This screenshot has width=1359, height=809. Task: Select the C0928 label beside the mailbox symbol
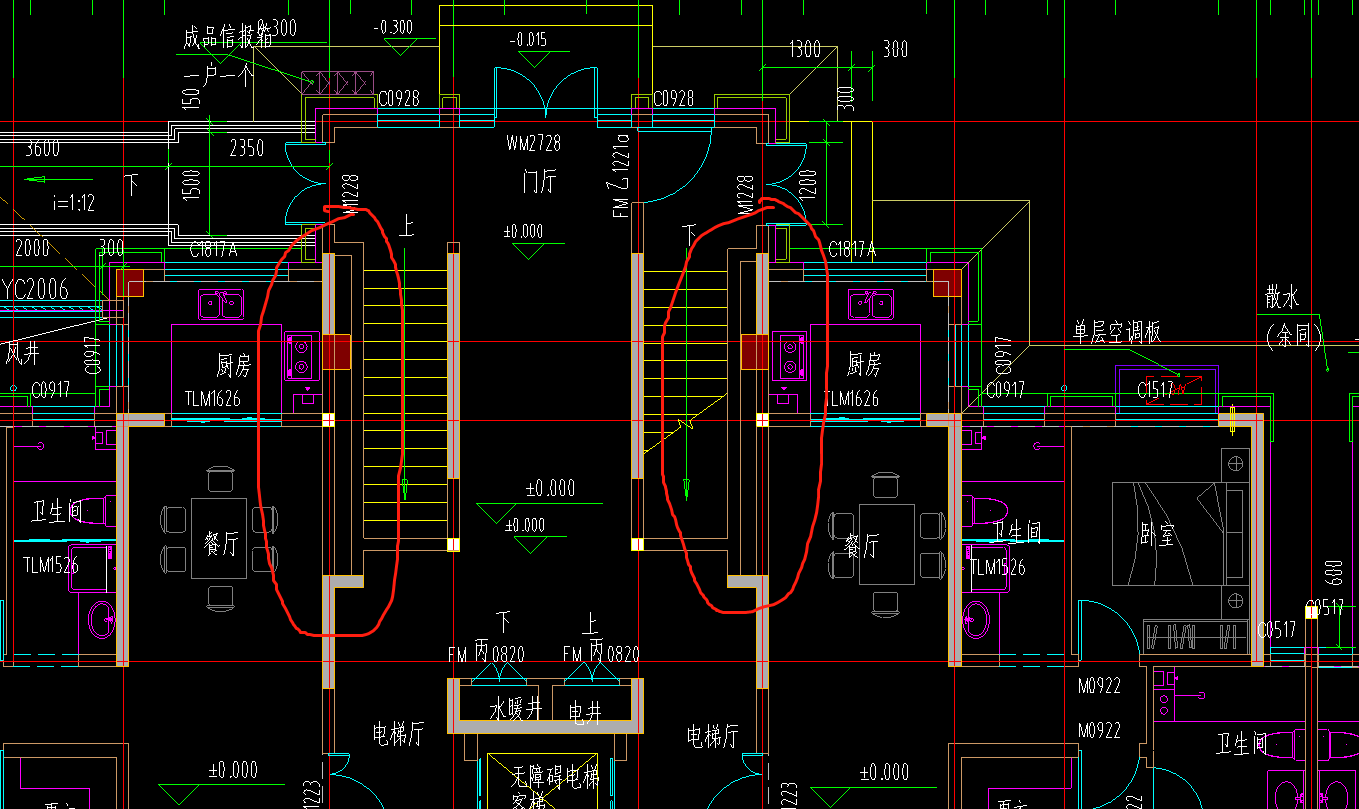point(398,99)
